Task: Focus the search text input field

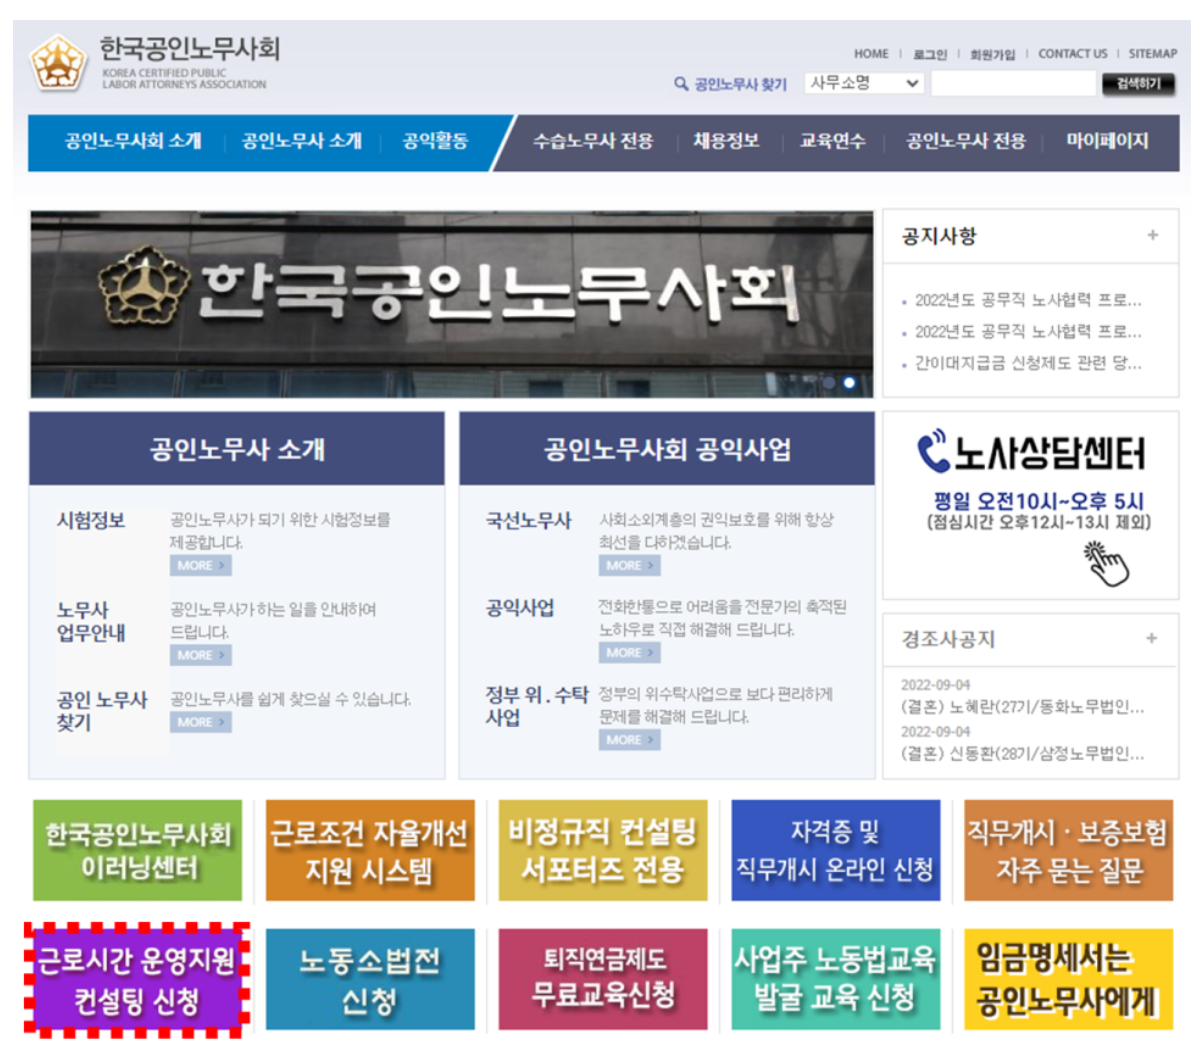Action: coord(1014,84)
